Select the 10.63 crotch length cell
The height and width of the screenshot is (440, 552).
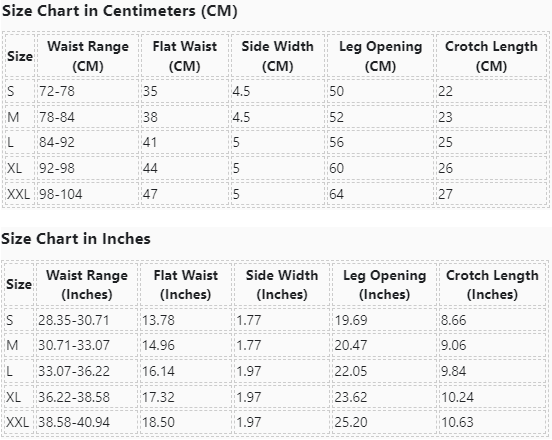click(x=492, y=422)
